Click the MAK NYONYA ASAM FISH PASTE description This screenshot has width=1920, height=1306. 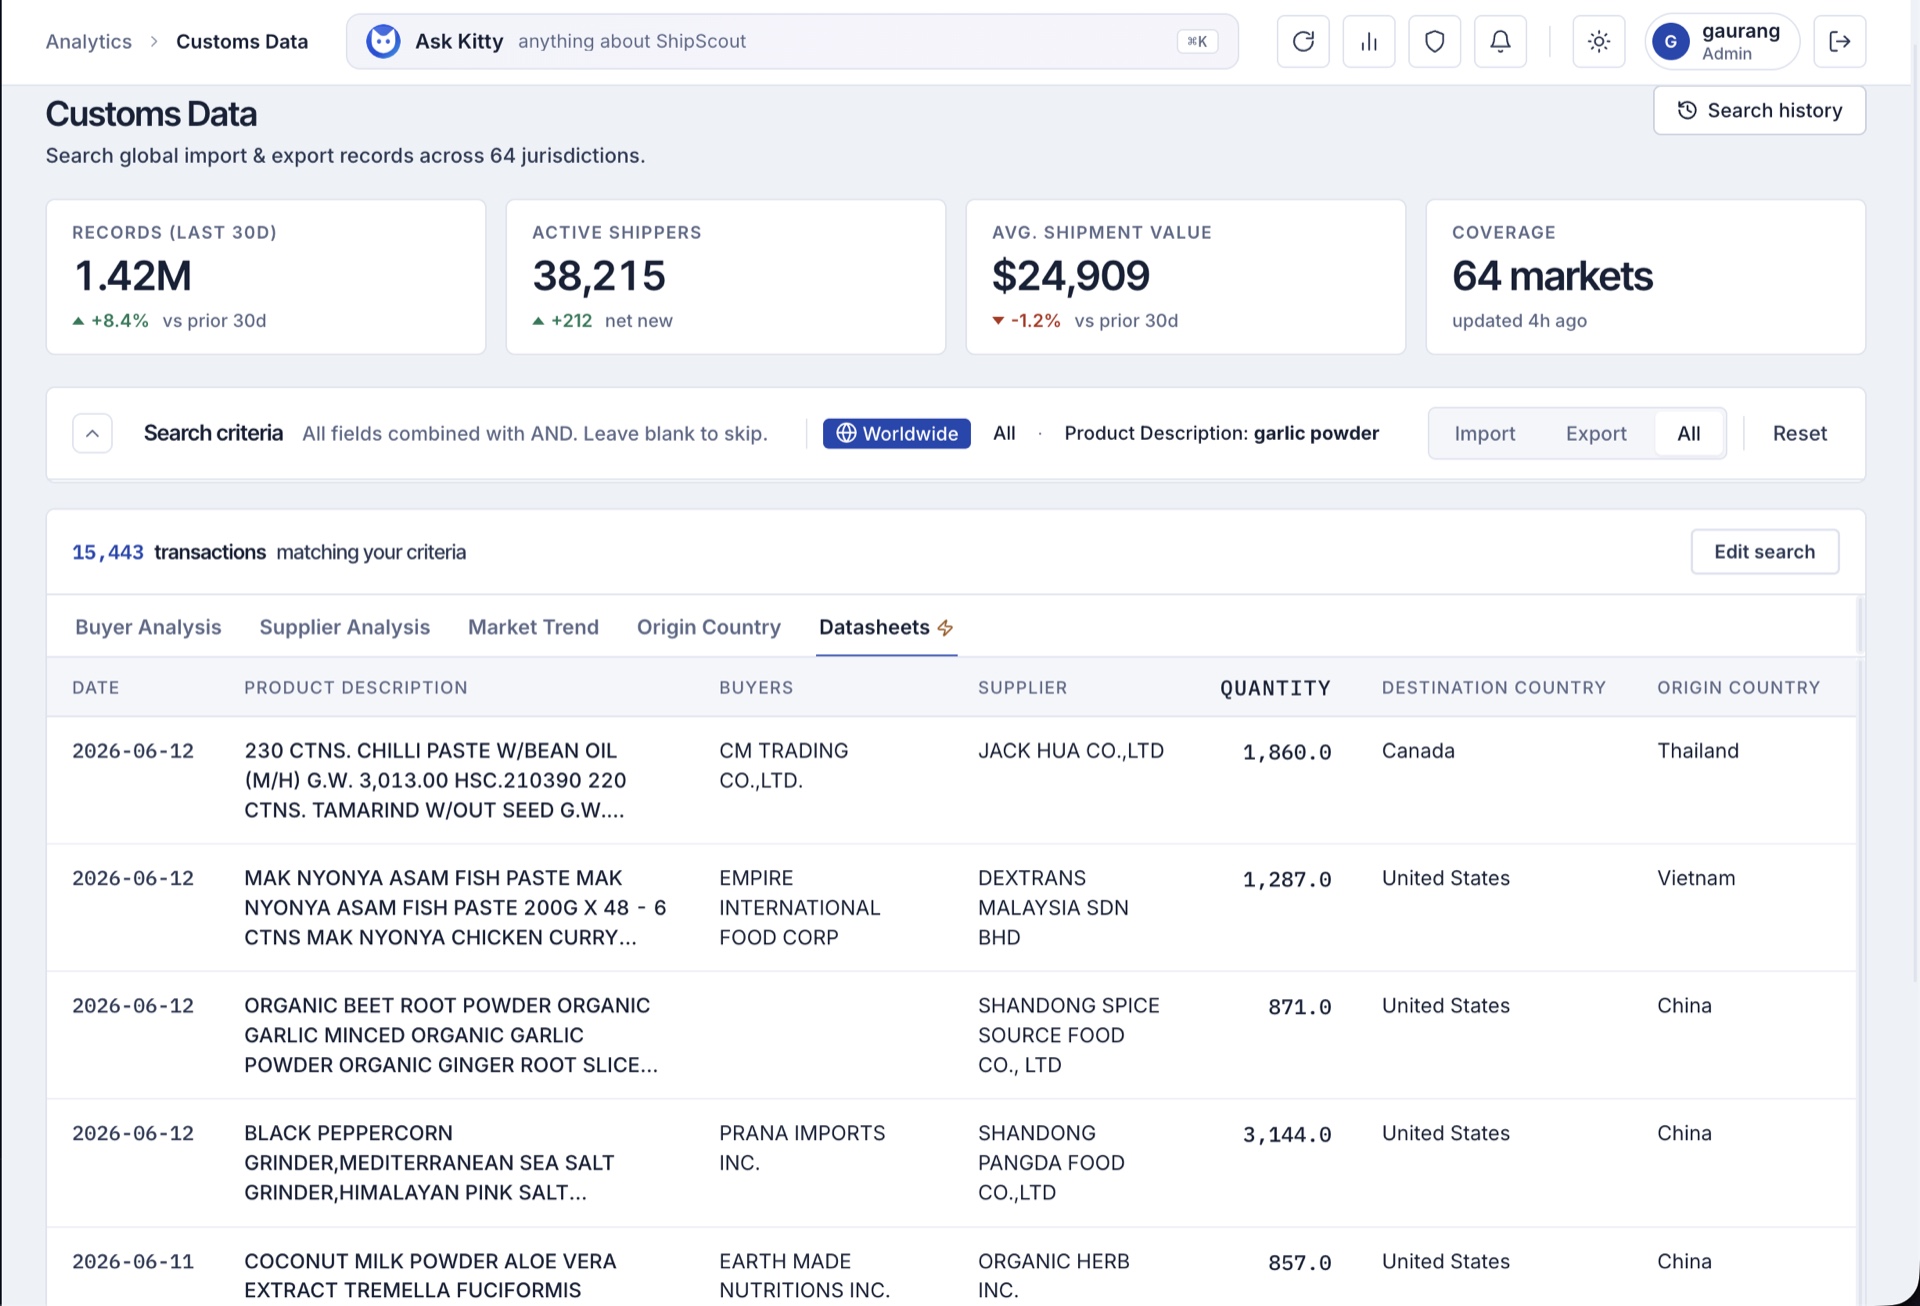tap(455, 907)
